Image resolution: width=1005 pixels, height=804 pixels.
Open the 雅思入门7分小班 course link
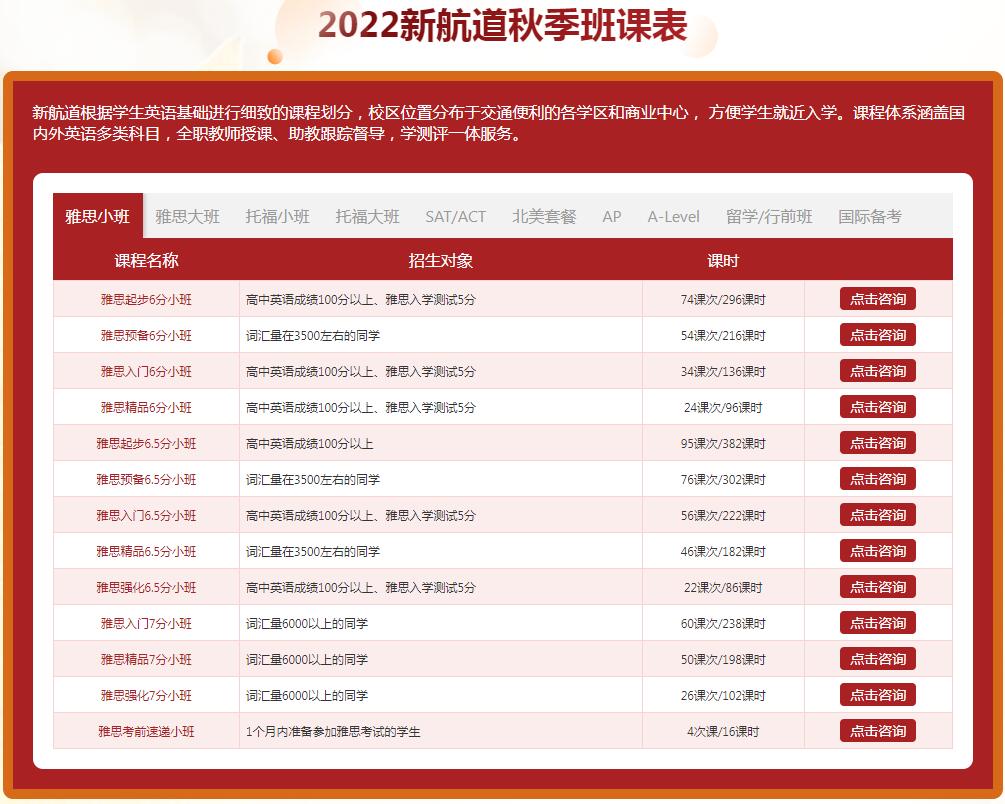[146, 623]
